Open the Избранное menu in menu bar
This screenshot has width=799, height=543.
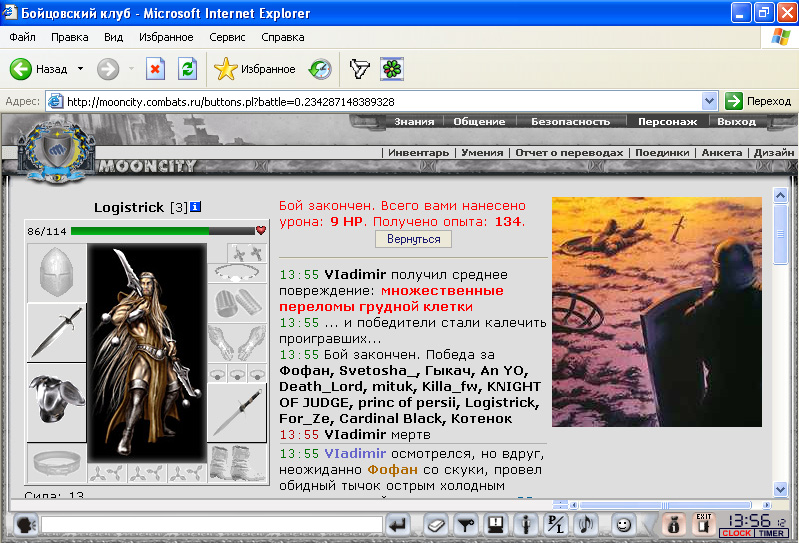[166, 37]
